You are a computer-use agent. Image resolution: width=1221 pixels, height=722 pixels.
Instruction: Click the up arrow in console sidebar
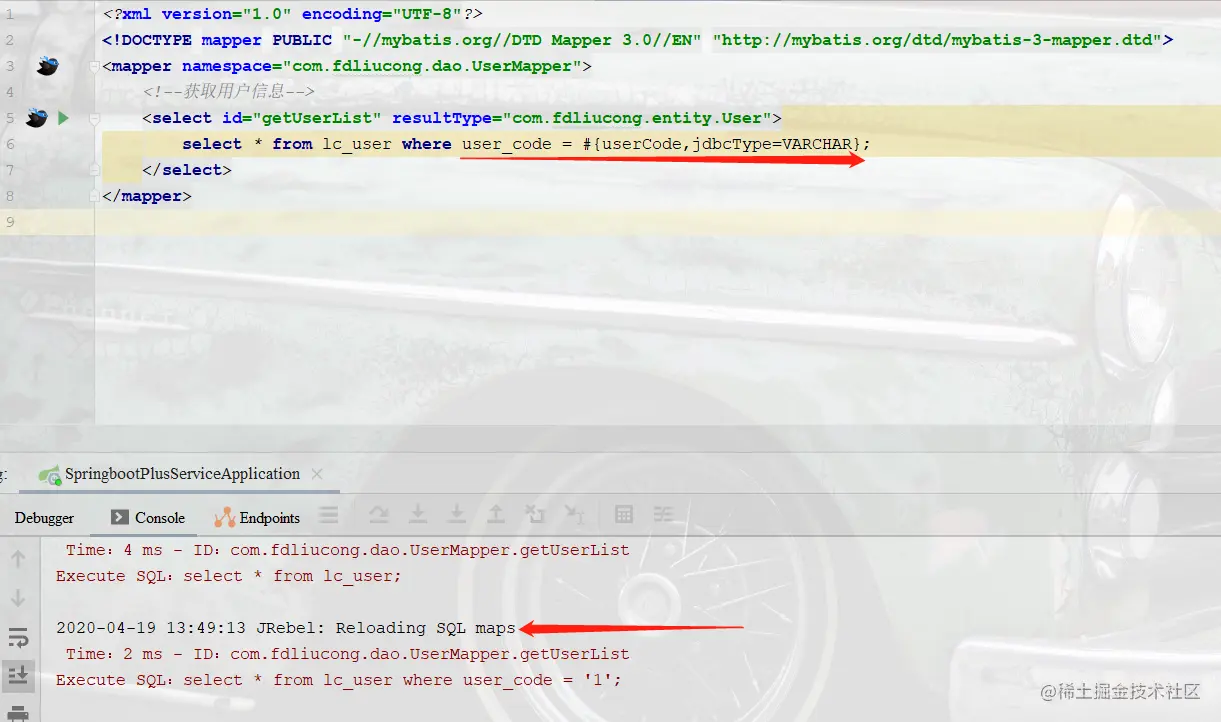point(18,560)
